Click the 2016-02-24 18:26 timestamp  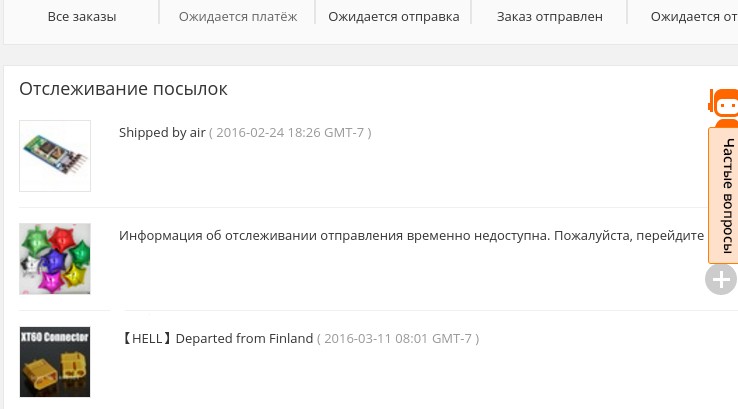[x=290, y=132]
